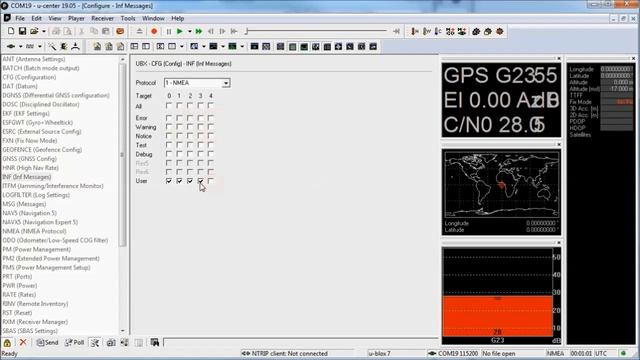Image resolution: width=640 pixels, height=360 pixels.
Task: Open the Window menu
Action: 153,18
